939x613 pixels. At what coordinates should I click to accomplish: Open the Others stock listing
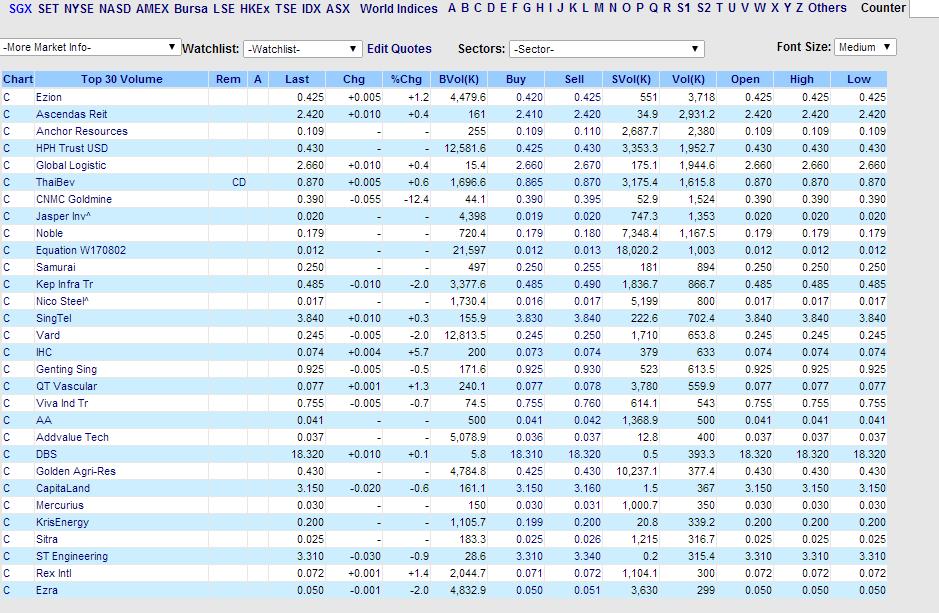pyautogui.click(x=827, y=8)
